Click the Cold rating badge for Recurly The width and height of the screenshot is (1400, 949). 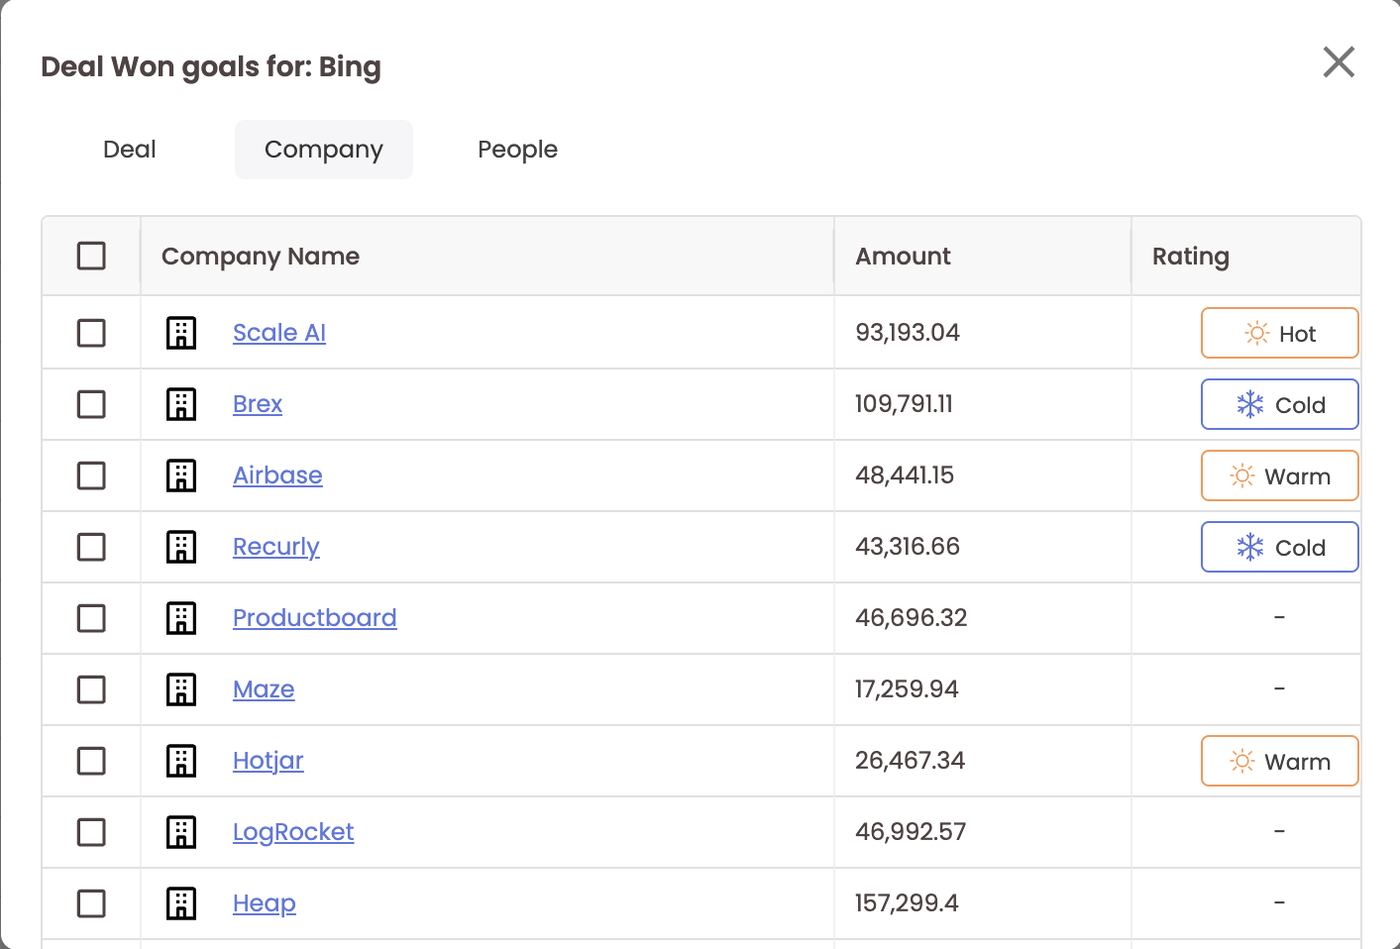1279,547
